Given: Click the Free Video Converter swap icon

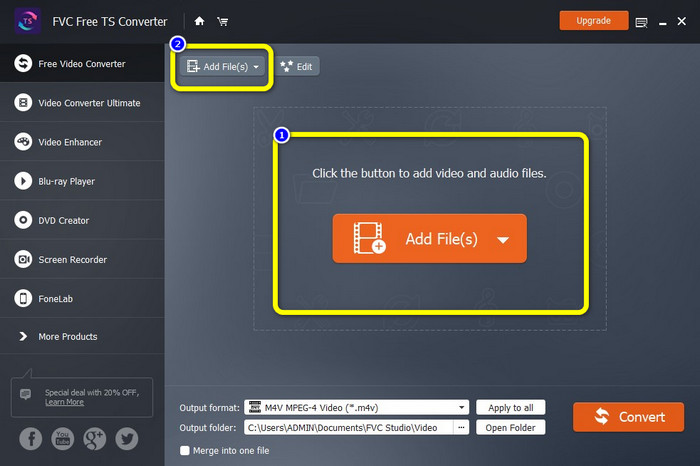Looking at the screenshot, I should click(x=23, y=63).
